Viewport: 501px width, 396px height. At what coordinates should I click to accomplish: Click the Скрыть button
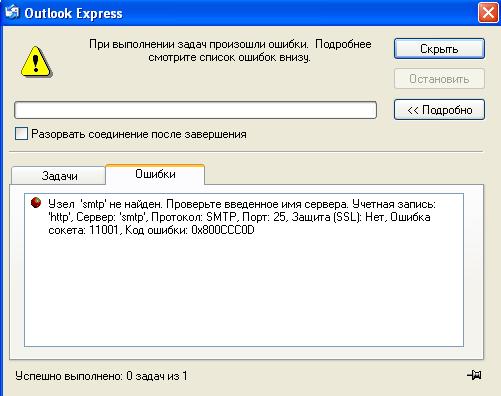pos(439,49)
